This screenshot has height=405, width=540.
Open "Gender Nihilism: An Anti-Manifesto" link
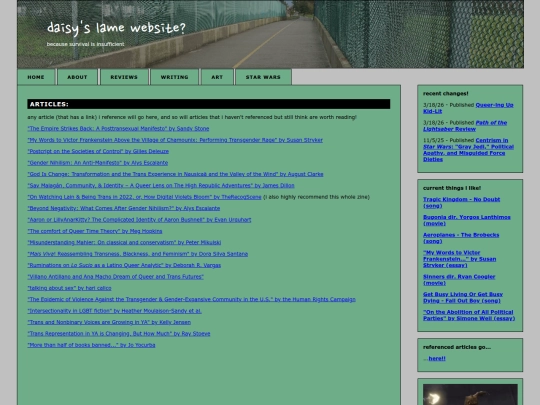click(x=98, y=163)
